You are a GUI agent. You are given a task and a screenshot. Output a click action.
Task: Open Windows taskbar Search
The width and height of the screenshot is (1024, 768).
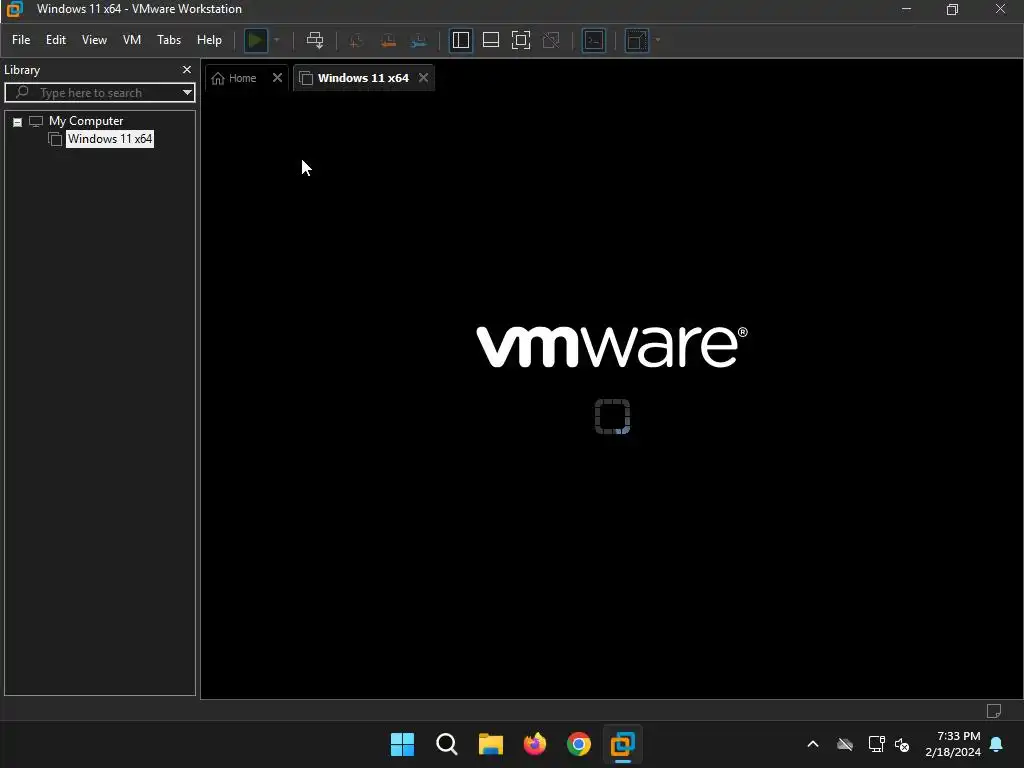pos(447,744)
